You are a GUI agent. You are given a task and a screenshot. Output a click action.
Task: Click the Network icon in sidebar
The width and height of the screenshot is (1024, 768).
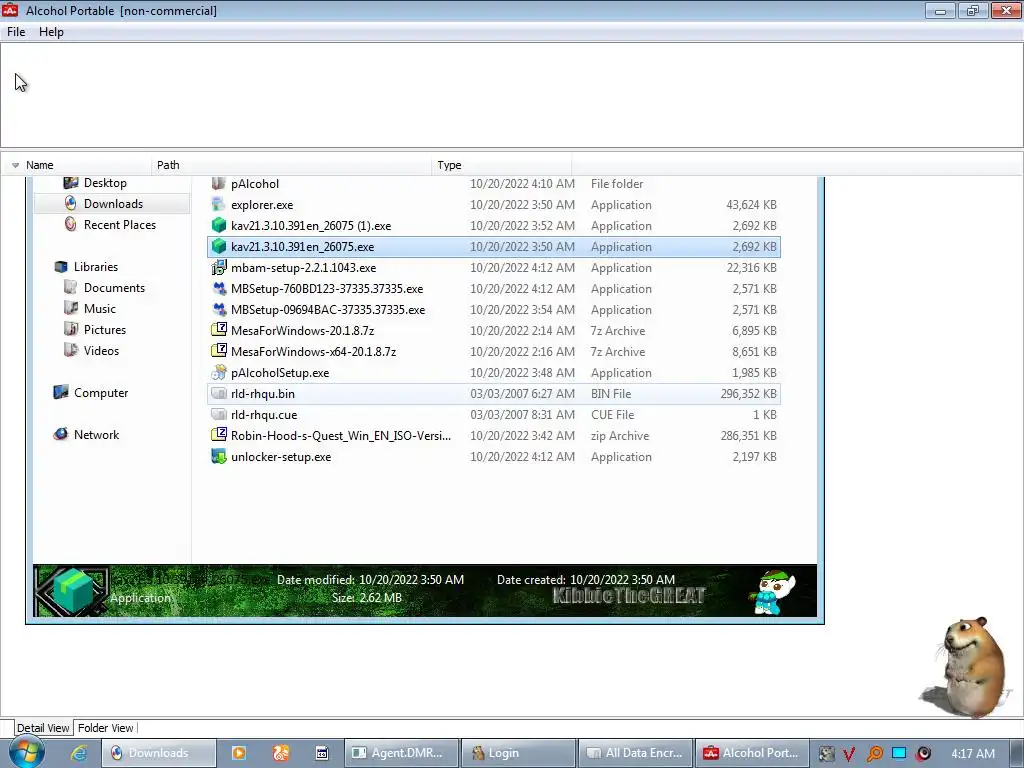(61, 435)
